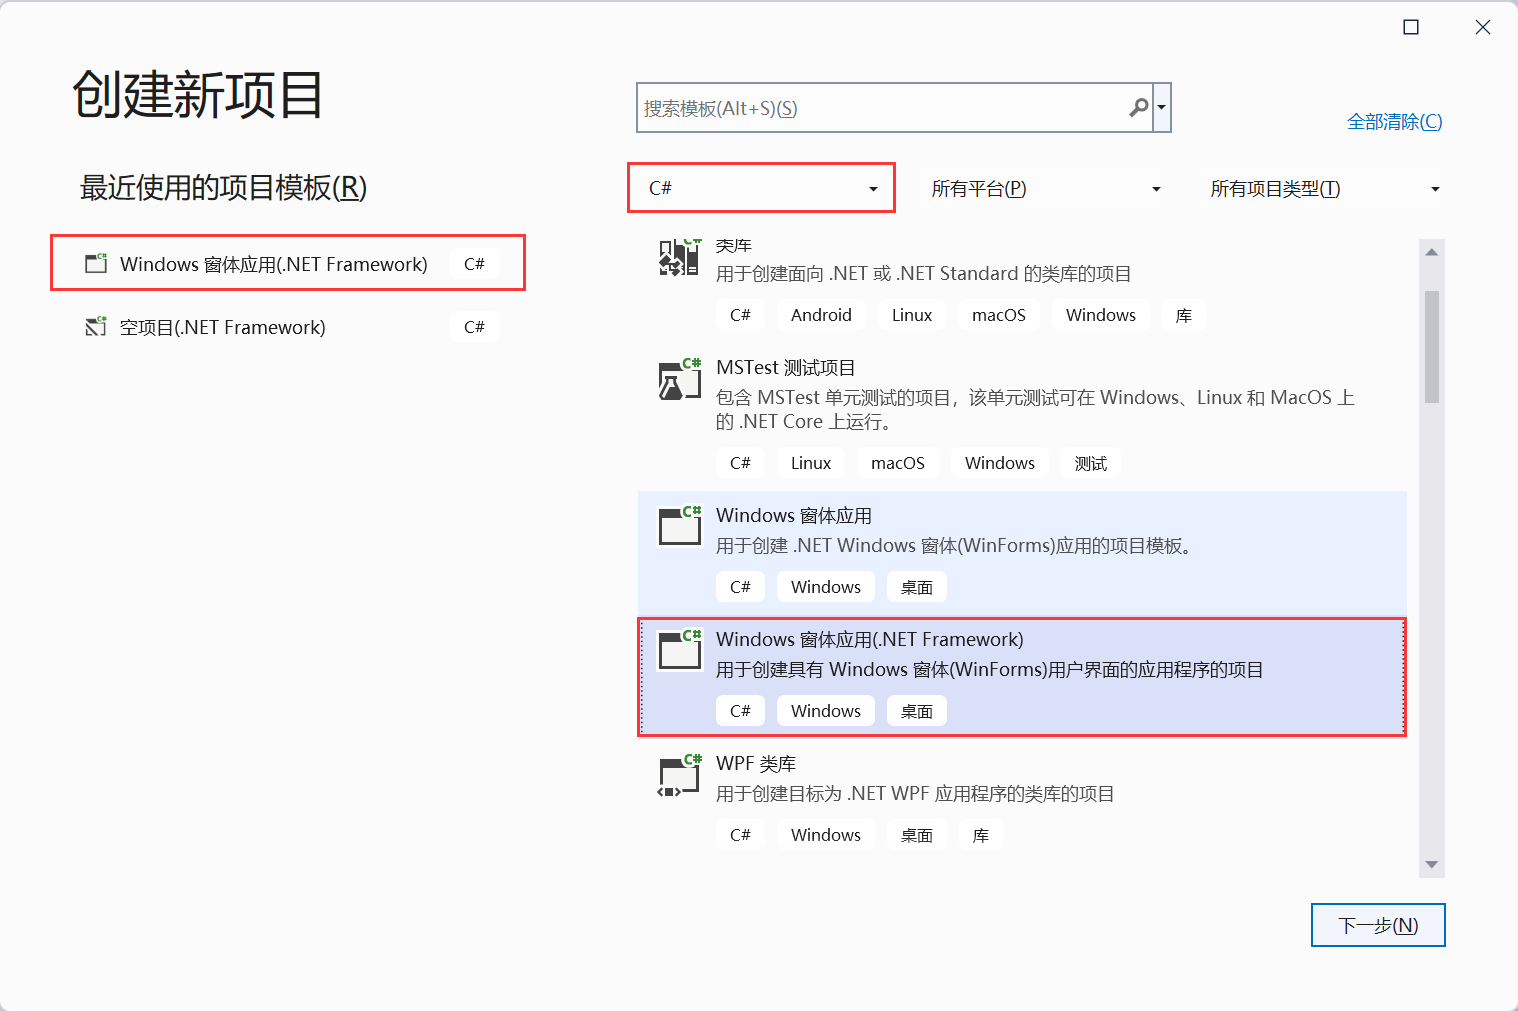Focus the template search input field

(894, 107)
